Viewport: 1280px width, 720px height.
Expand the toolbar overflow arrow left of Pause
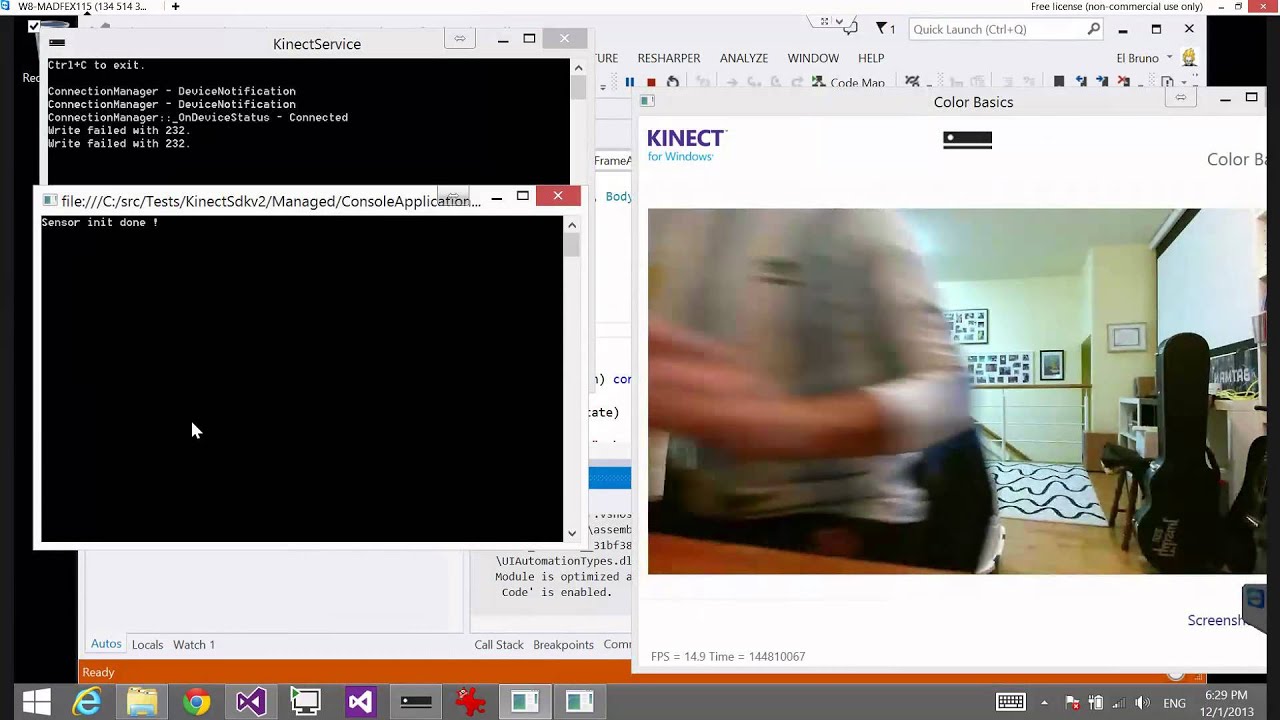click(x=602, y=87)
